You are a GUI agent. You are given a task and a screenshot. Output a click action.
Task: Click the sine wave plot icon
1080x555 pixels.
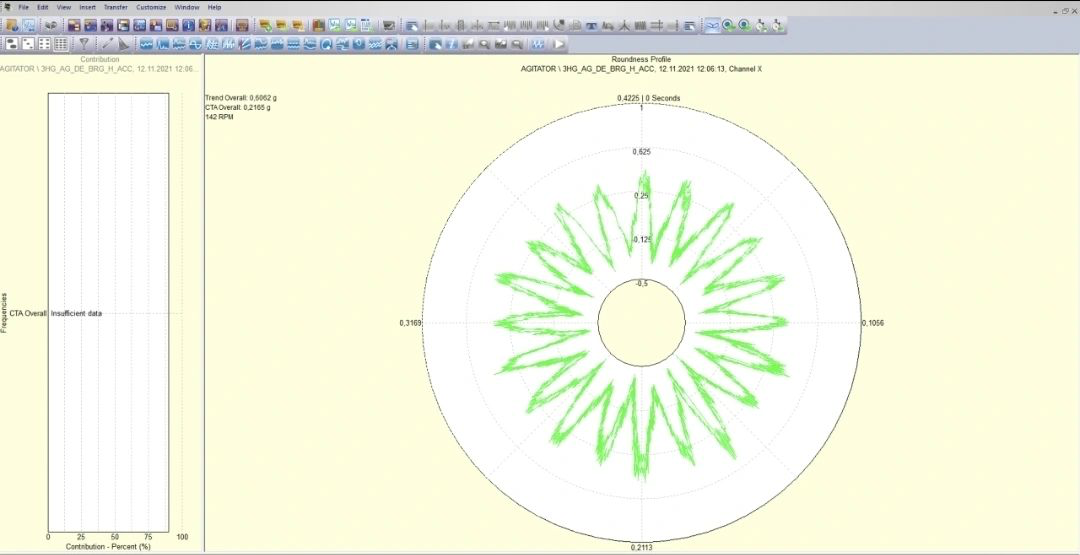(x=195, y=44)
